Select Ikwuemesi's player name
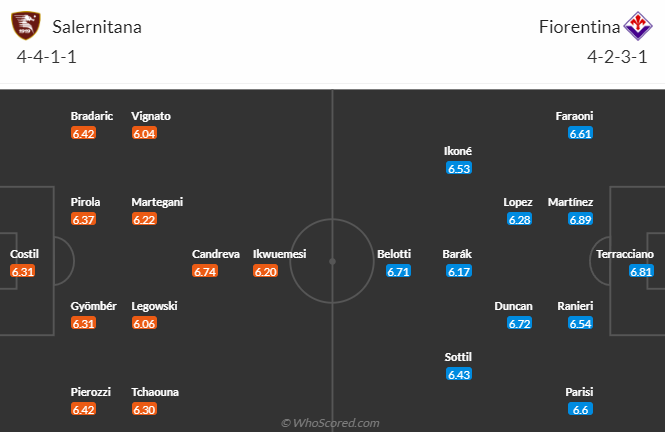Image resolution: width=665 pixels, height=432 pixels. 280,254
